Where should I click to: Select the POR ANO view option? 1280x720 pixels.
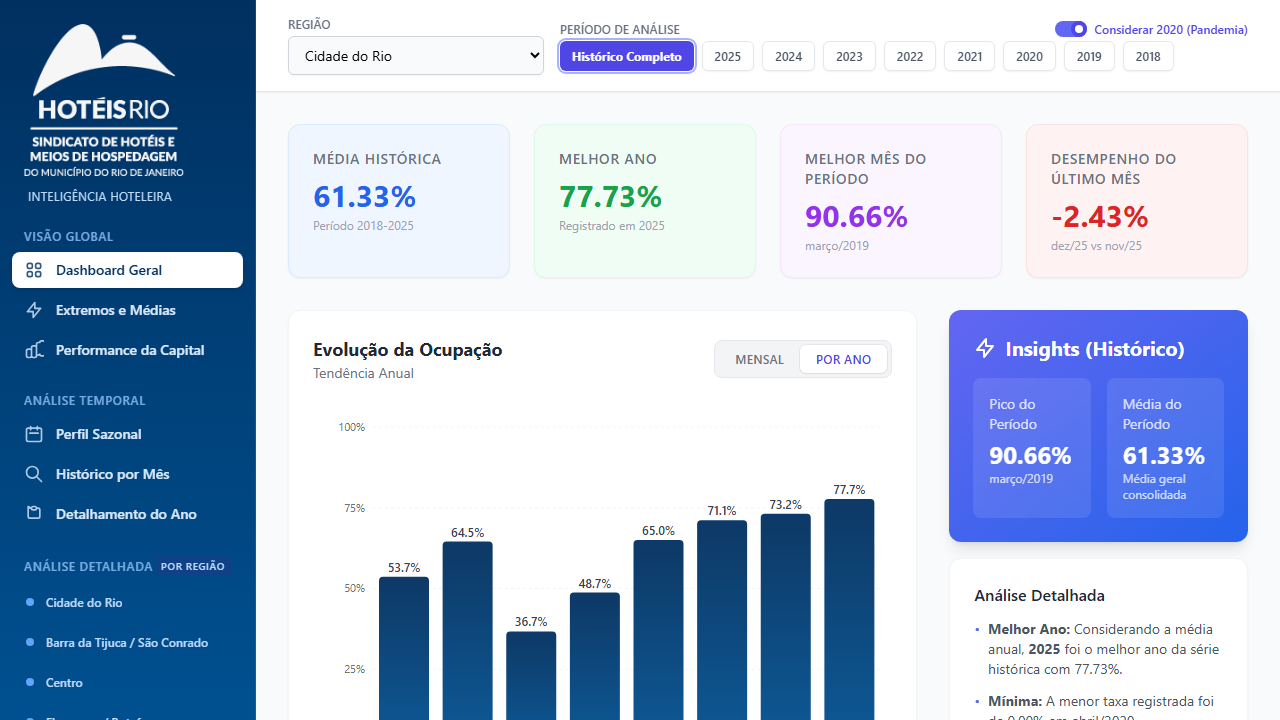pos(843,359)
